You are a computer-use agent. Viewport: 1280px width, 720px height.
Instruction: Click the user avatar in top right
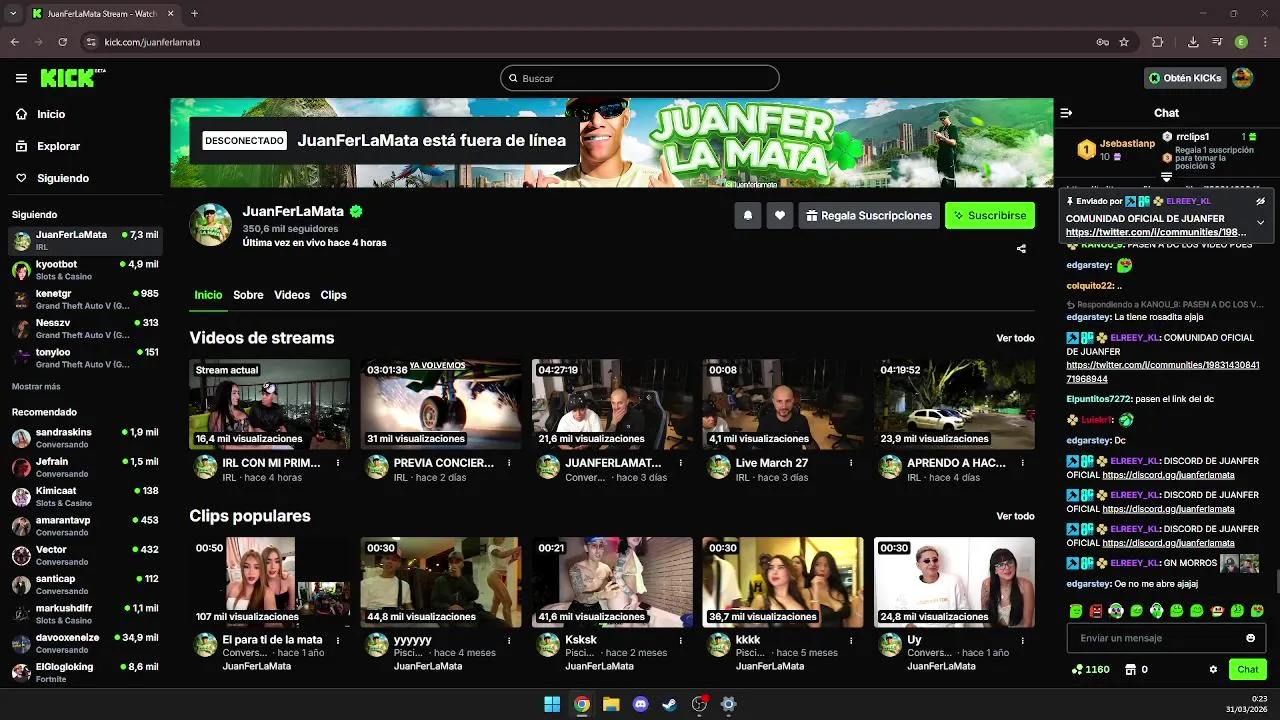(1242, 78)
